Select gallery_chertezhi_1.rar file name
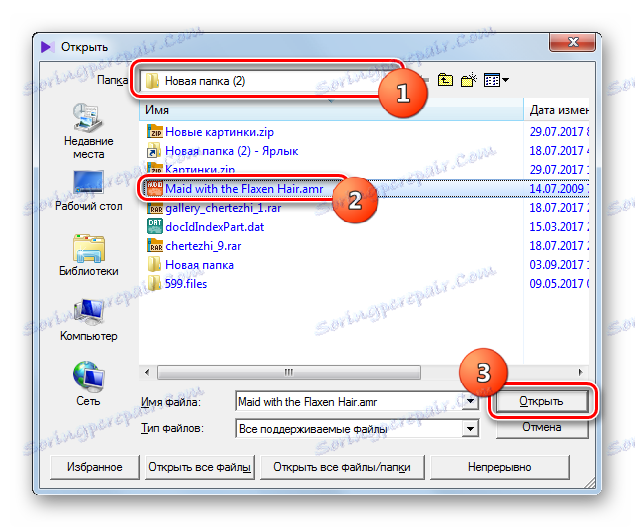This screenshot has width=635, height=528. 223,208
